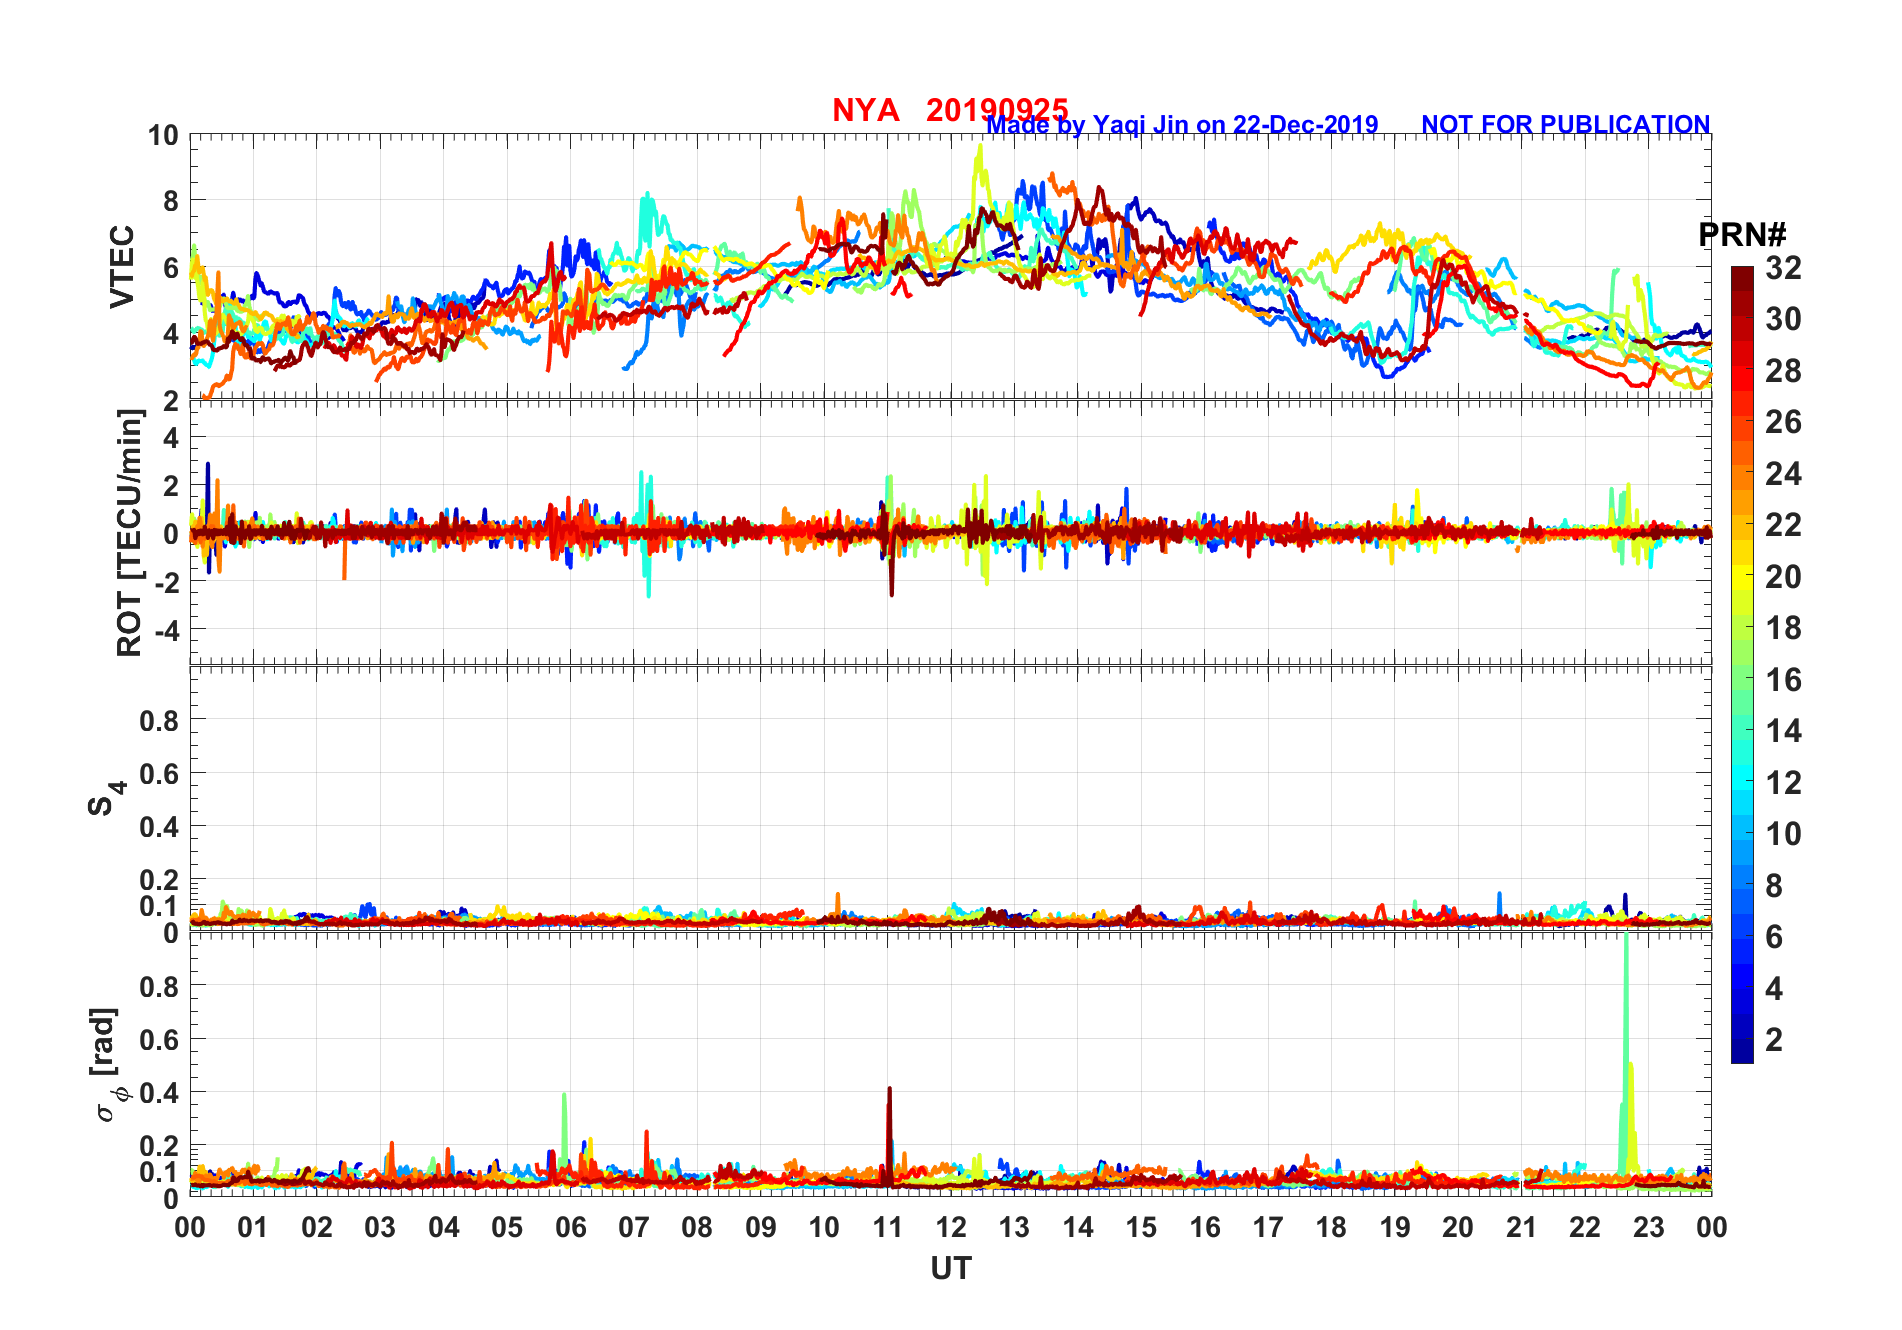Click the 'Made by Yaqi Jin on 22-Dec-2019' text
The width and height of the screenshot is (1902, 1330).
click(x=1182, y=125)
